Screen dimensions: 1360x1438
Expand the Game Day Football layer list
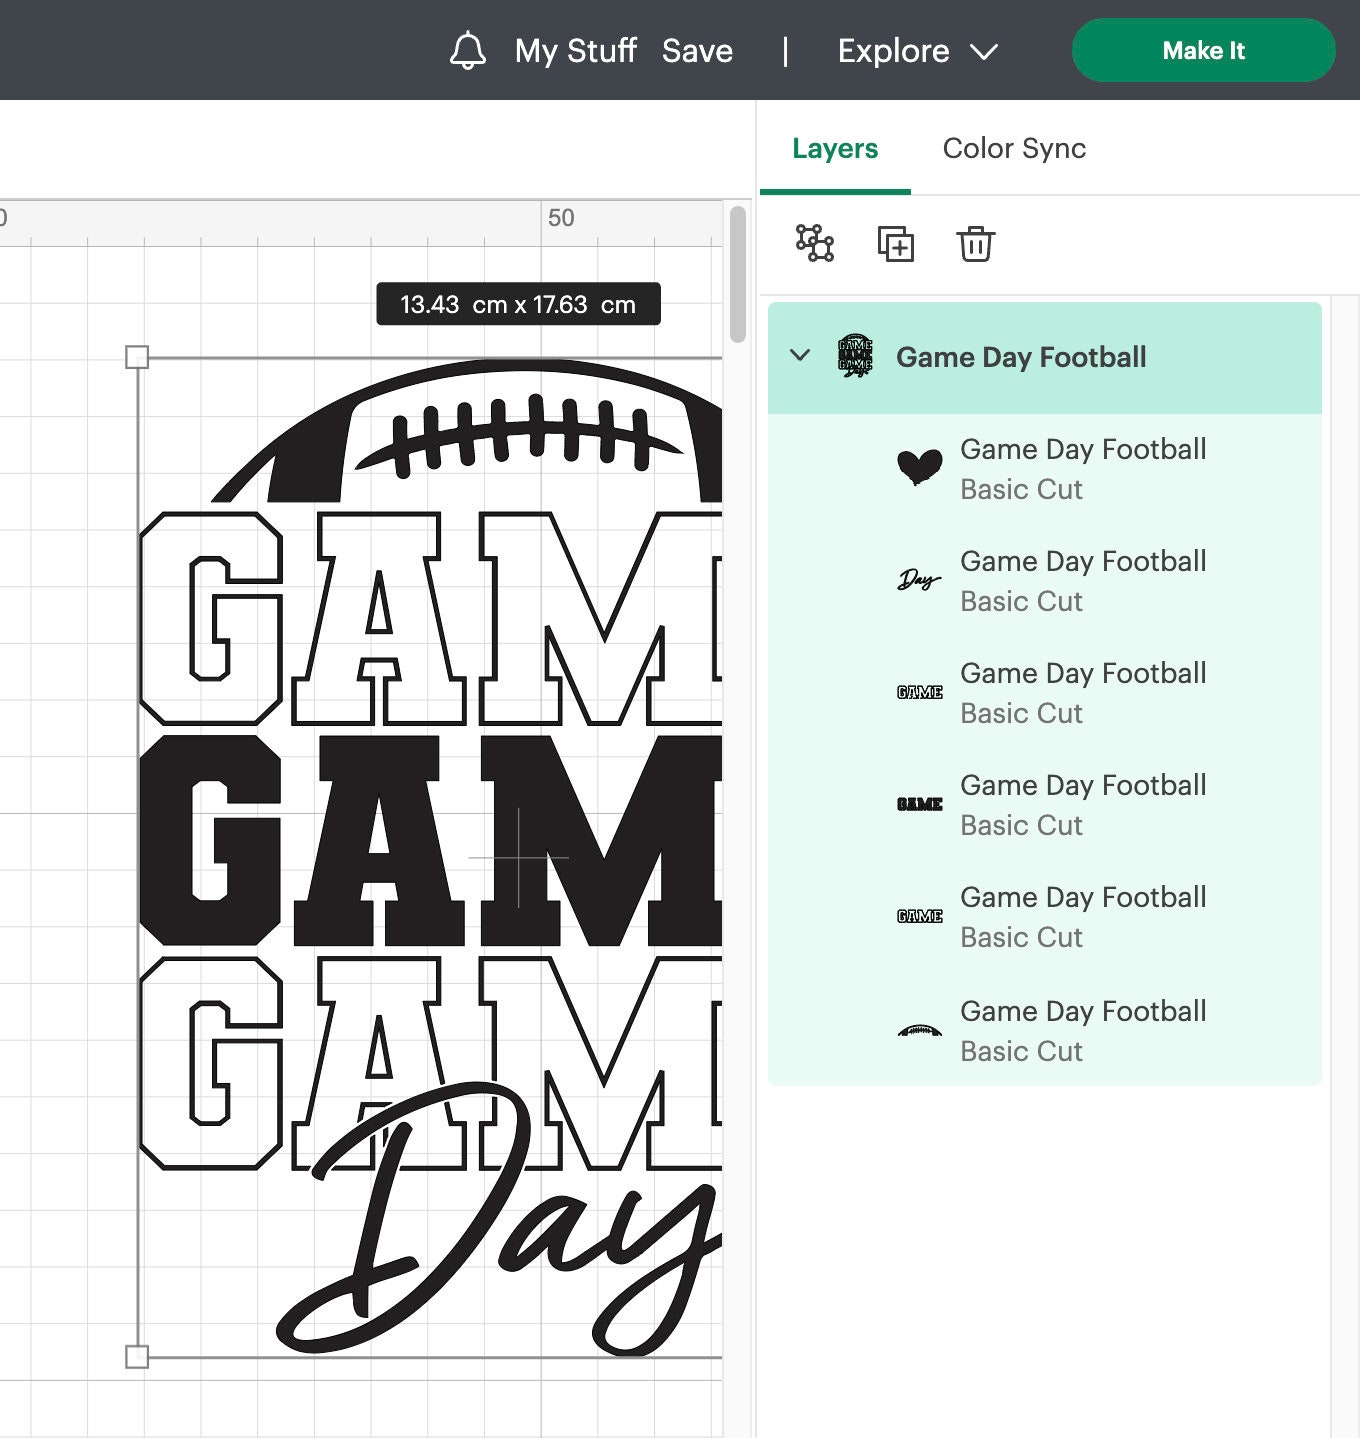pos(798,356)
